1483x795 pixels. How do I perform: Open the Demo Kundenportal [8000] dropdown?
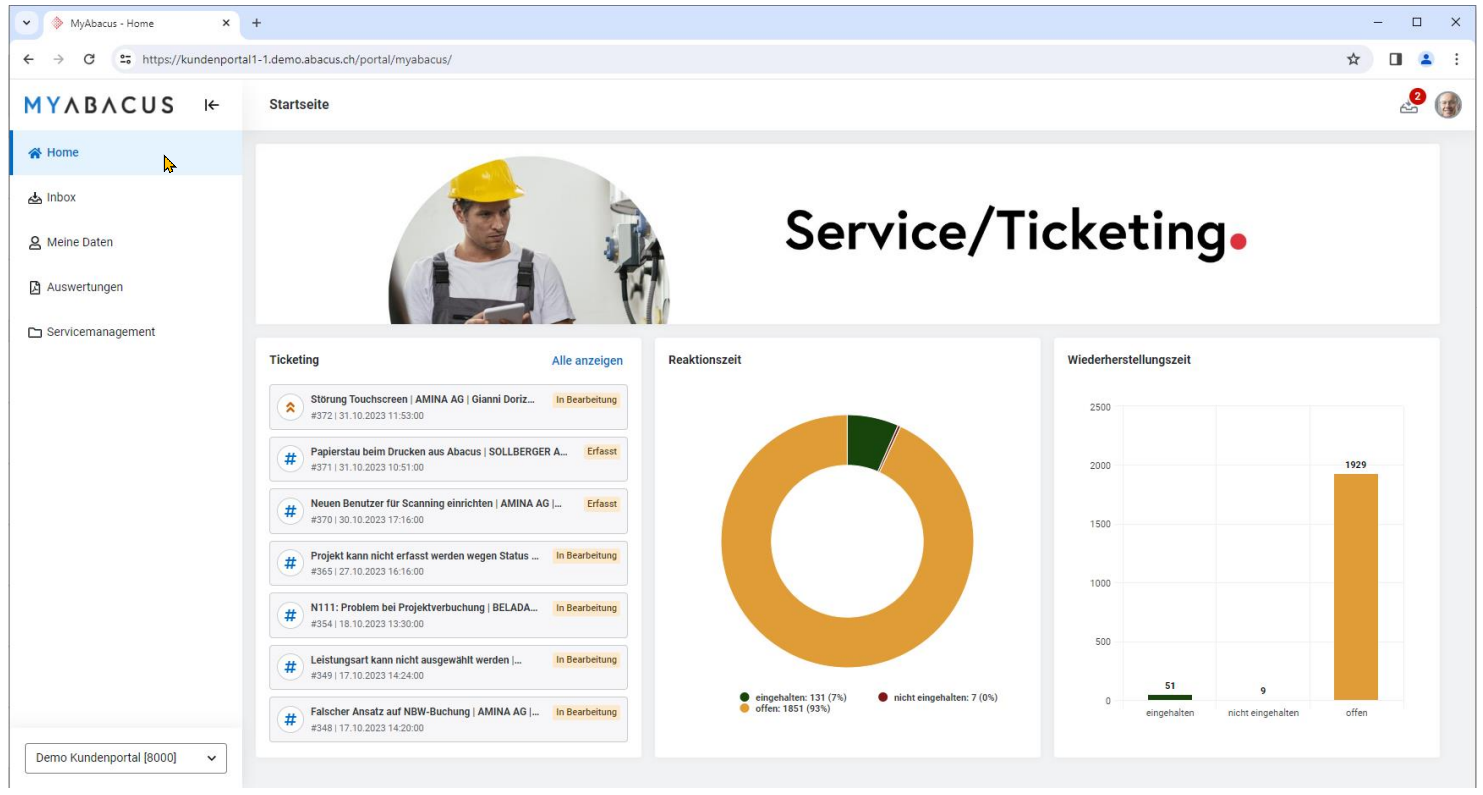point(126,758)
